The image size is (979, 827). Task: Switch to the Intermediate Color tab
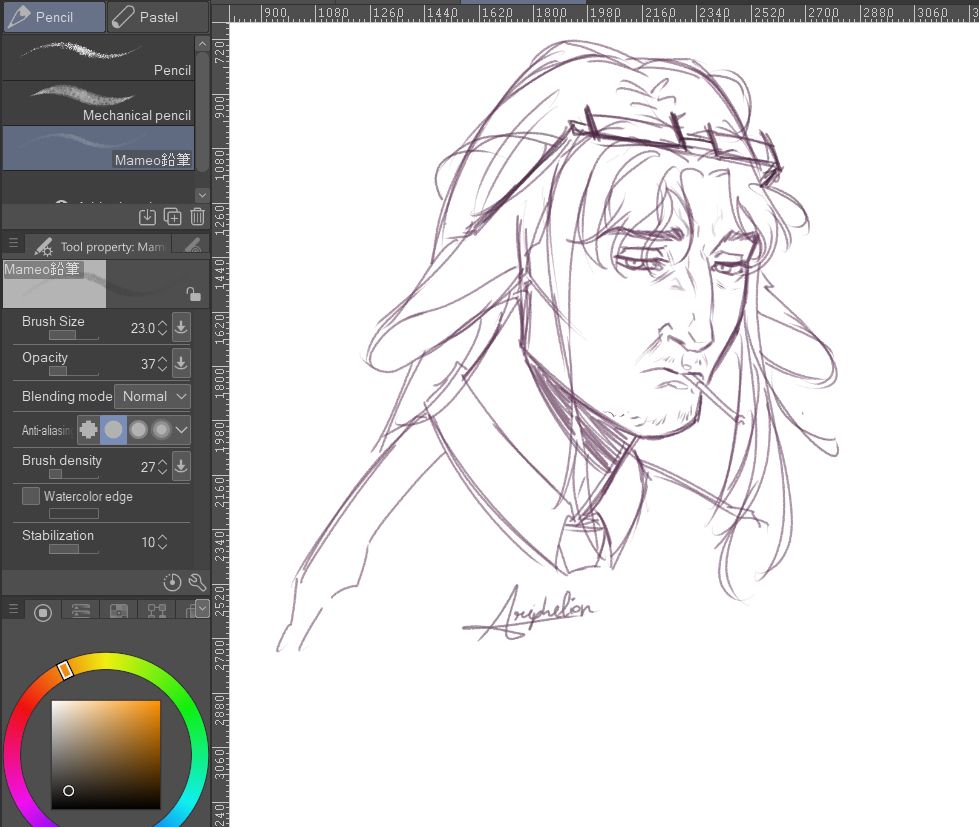click(156, 611)
